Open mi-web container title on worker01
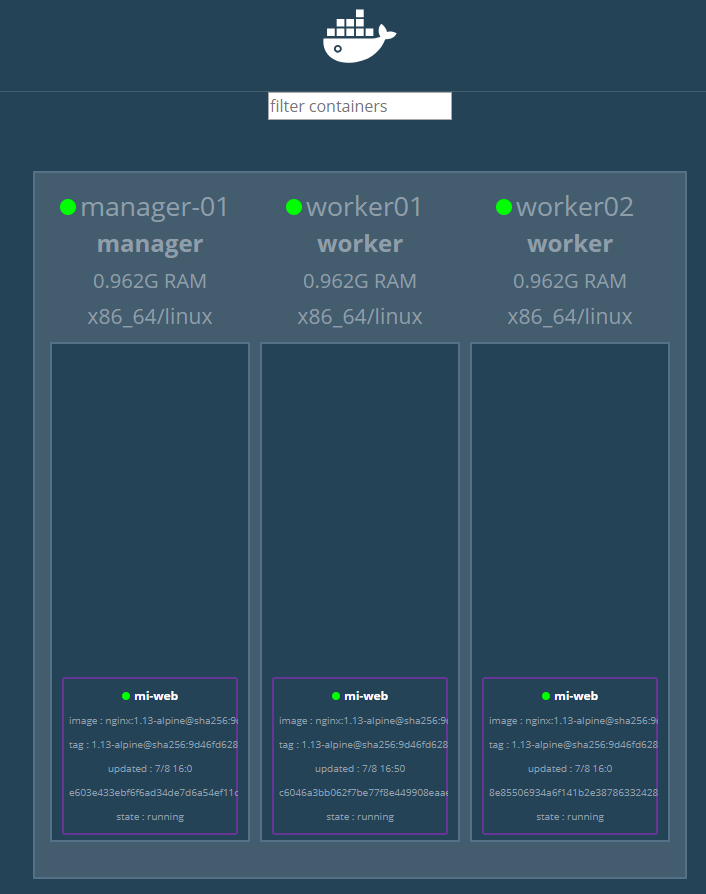Screen dimensions: 706x894 click(366, 696)
